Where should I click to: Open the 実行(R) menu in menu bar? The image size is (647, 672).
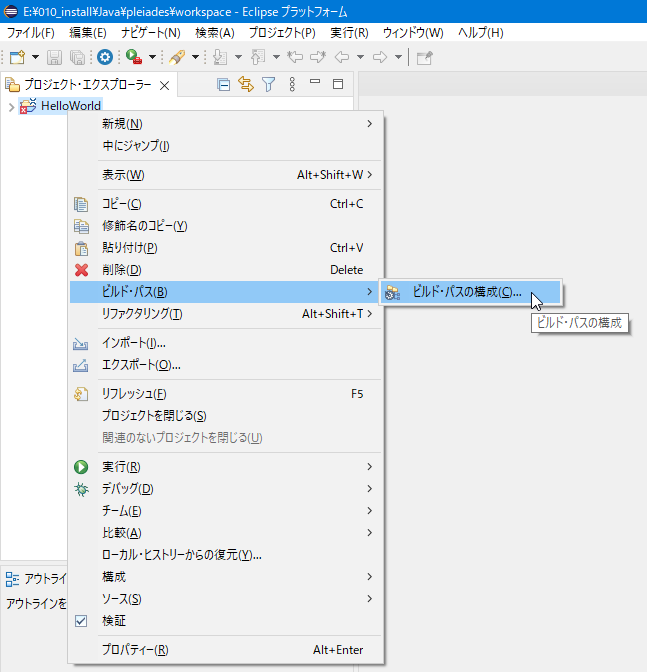click(x=349, y=33)
